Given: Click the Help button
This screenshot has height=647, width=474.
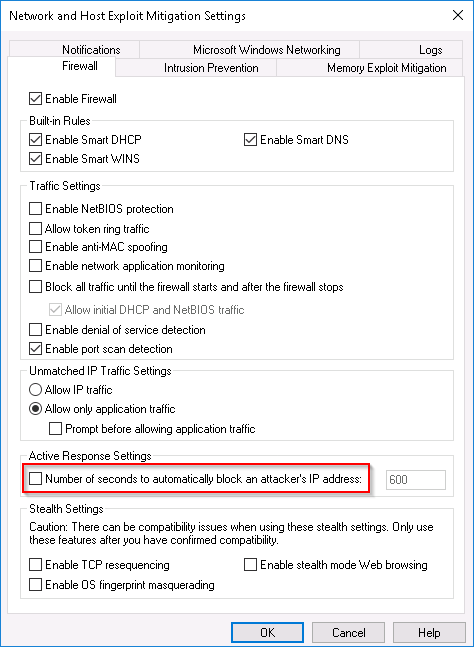Looking at the screenshot, I should coord(429,633).
